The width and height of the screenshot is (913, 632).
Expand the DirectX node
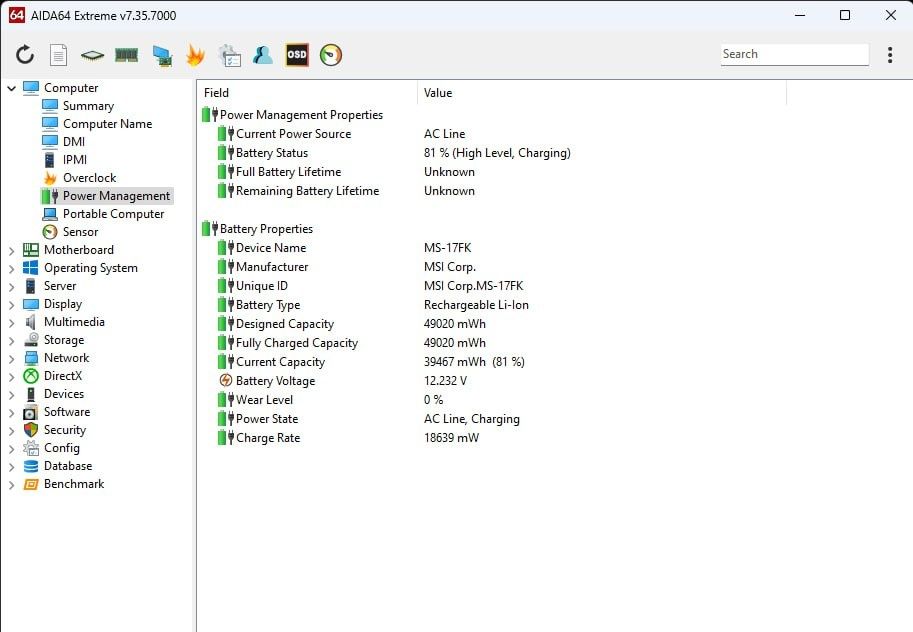(x=11, y=377)
